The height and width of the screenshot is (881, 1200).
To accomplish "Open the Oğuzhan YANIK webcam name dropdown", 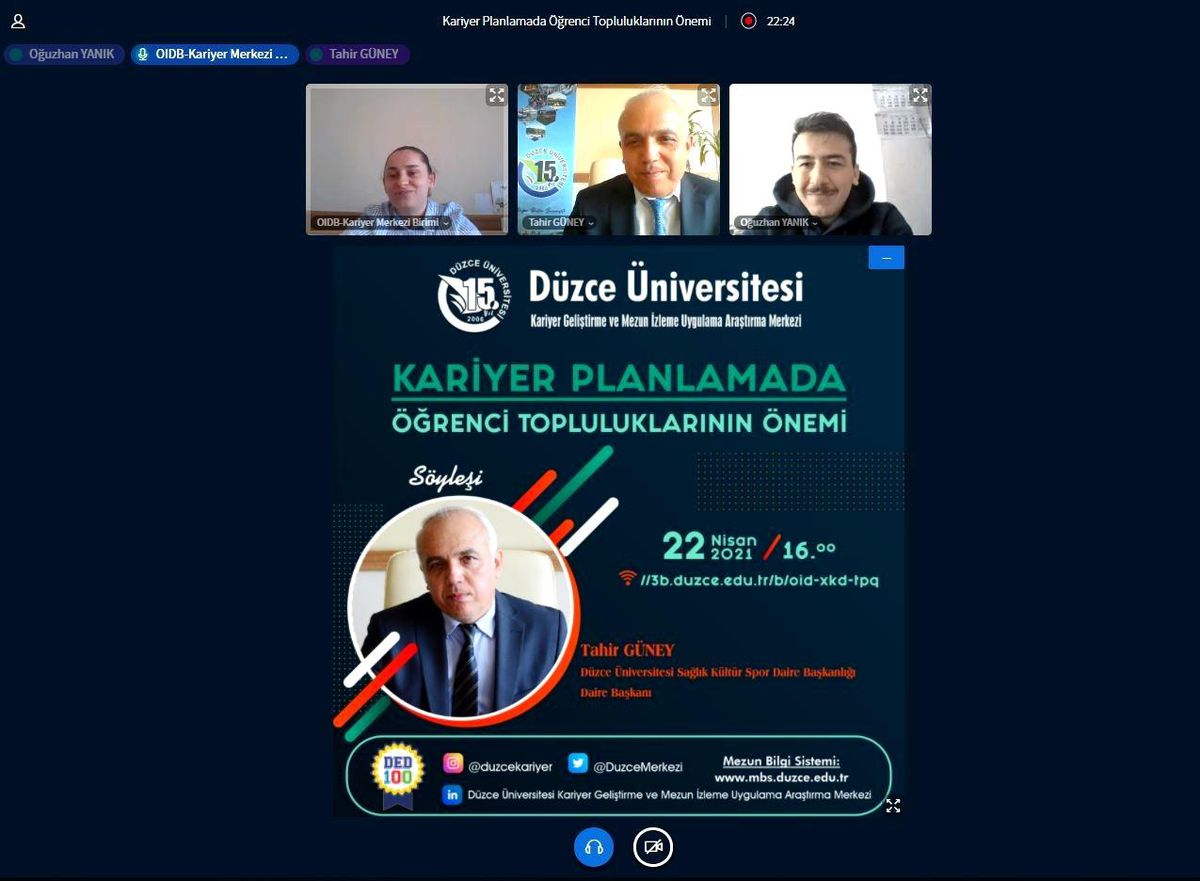I will point(778,222).
